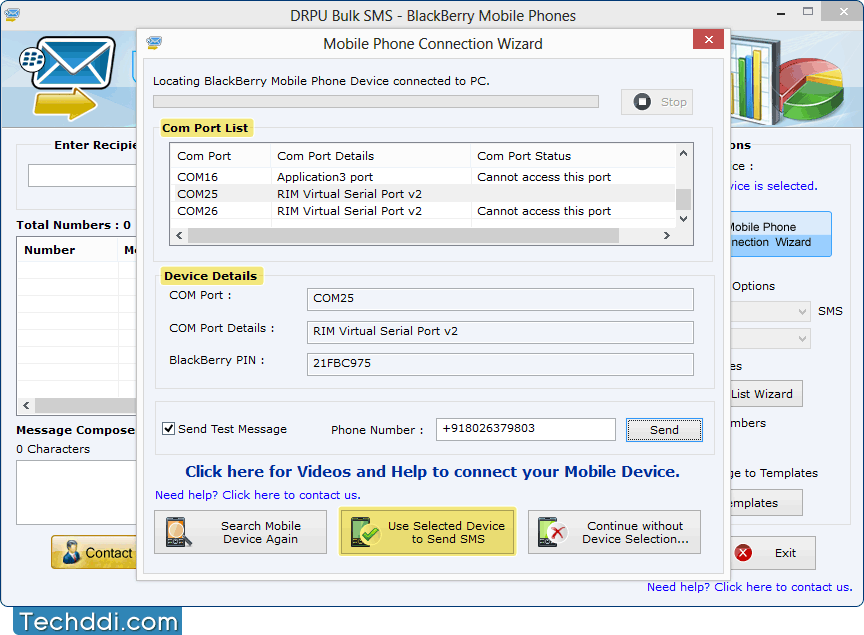
Task: Click the Contact button in main window
Action: point(94,552)
